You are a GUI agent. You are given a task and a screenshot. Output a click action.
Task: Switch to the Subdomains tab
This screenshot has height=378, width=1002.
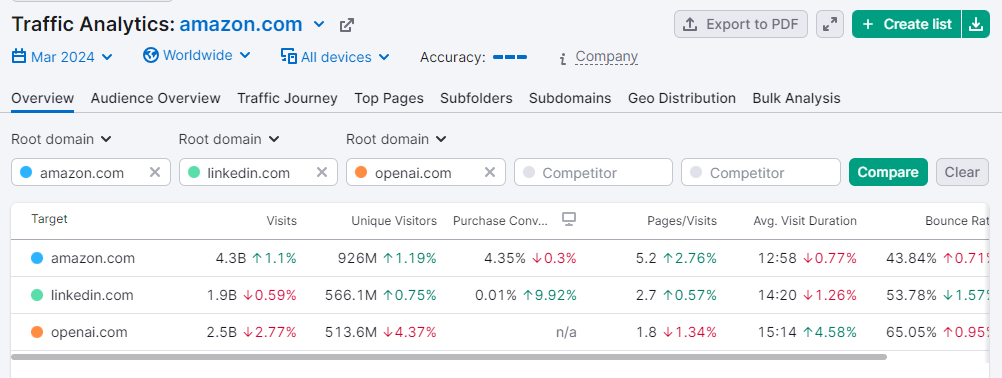[x=570, y=98]
